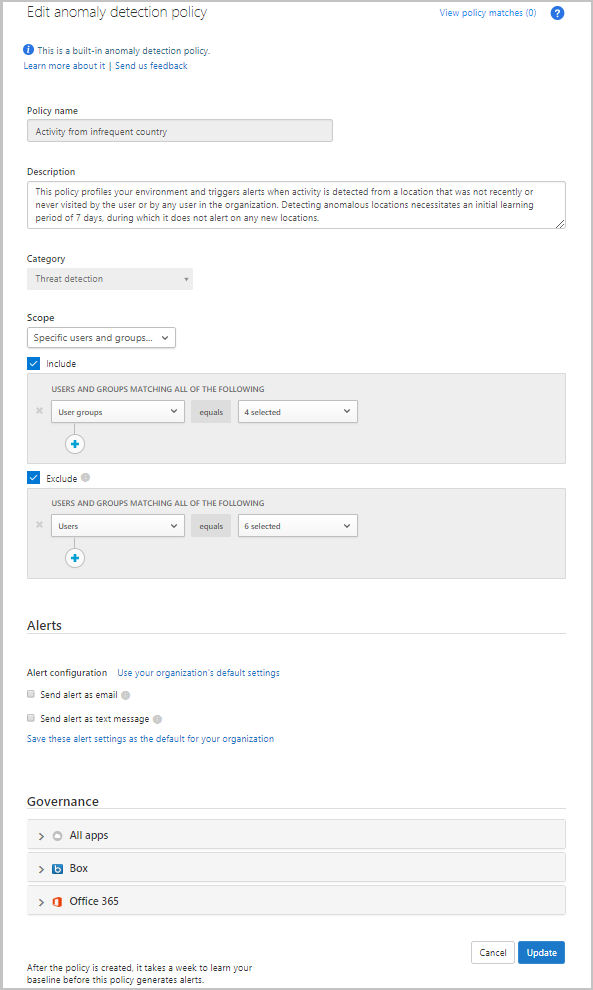Click info icon beside Send alert as text message
593x990 pixels.
click(157, 719)
